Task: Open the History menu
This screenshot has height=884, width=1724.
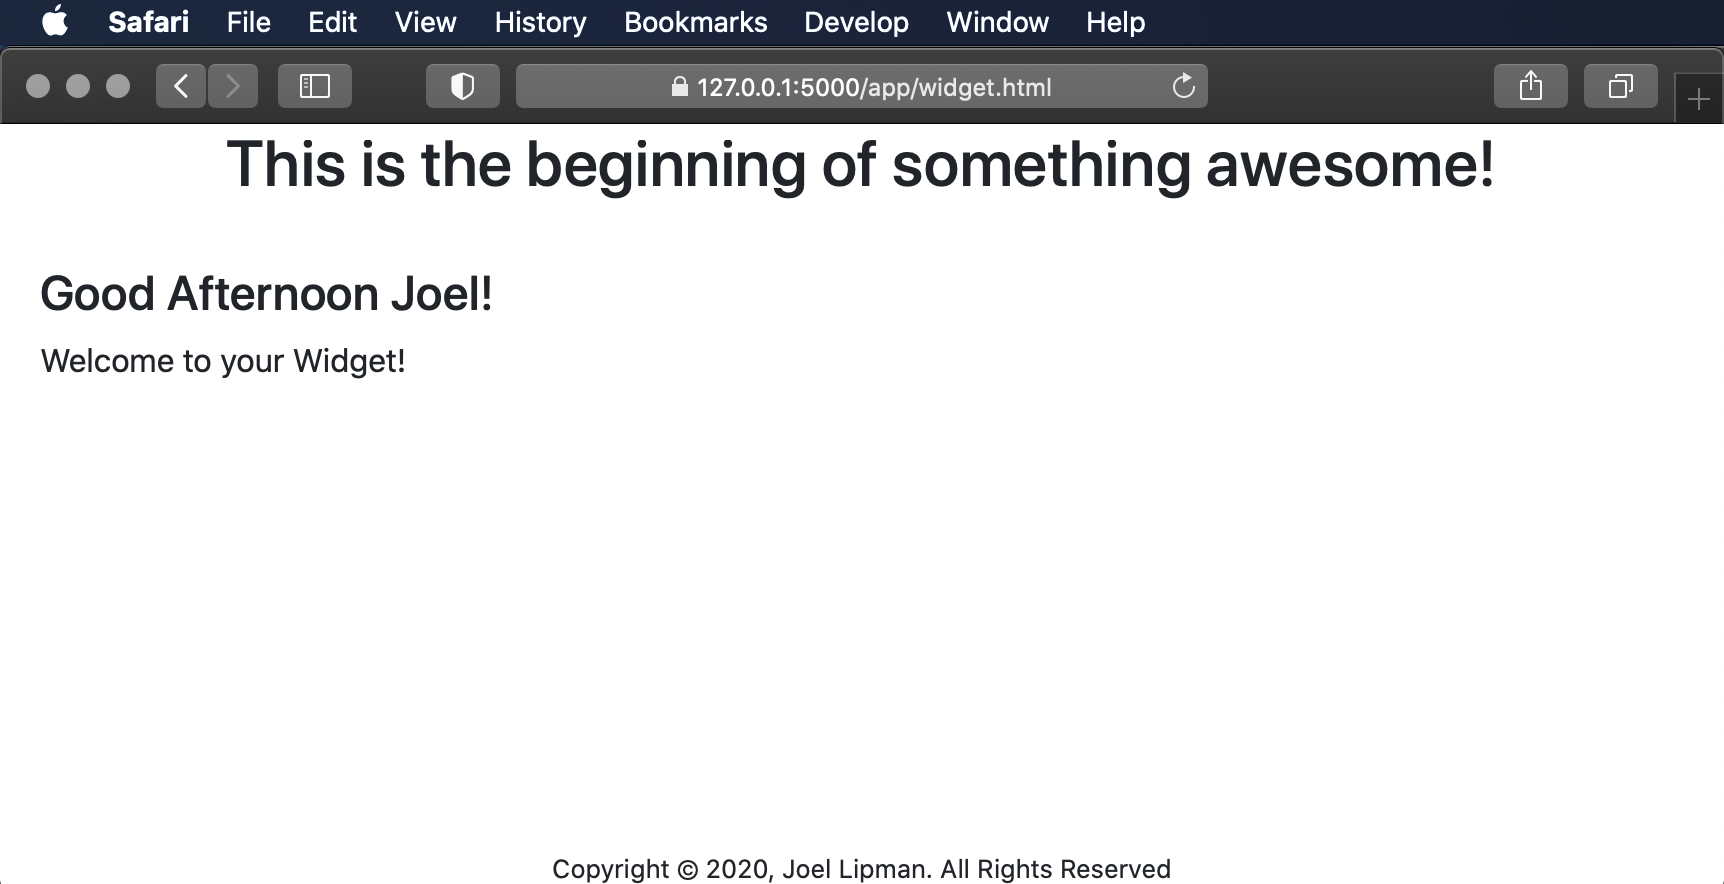Action: pos(540,22)
